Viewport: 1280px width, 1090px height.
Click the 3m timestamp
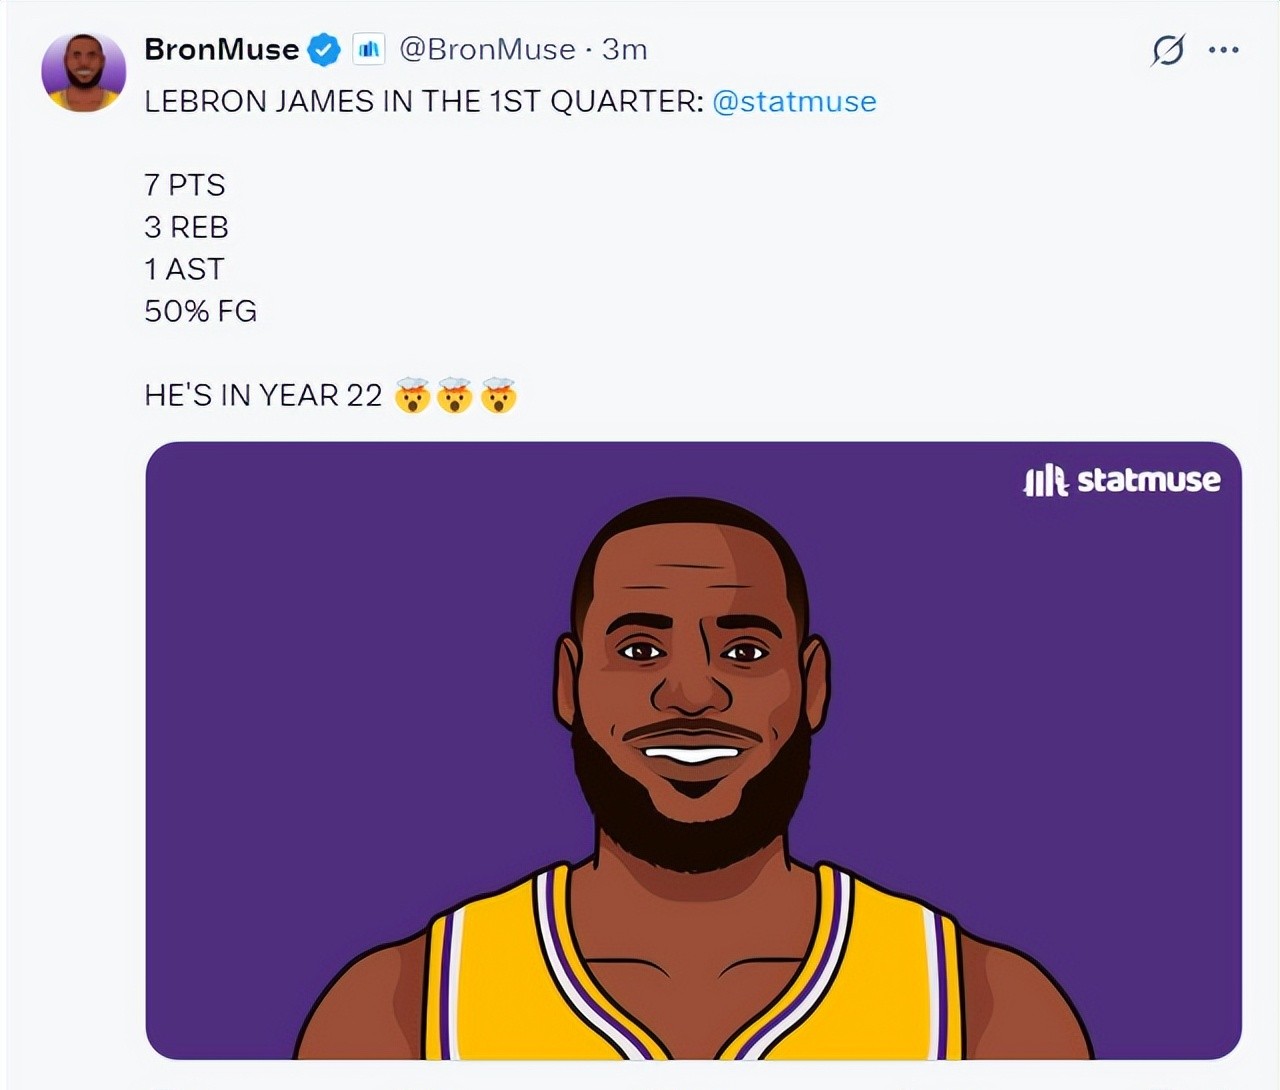pyautogui.click(x=624, y=49)
